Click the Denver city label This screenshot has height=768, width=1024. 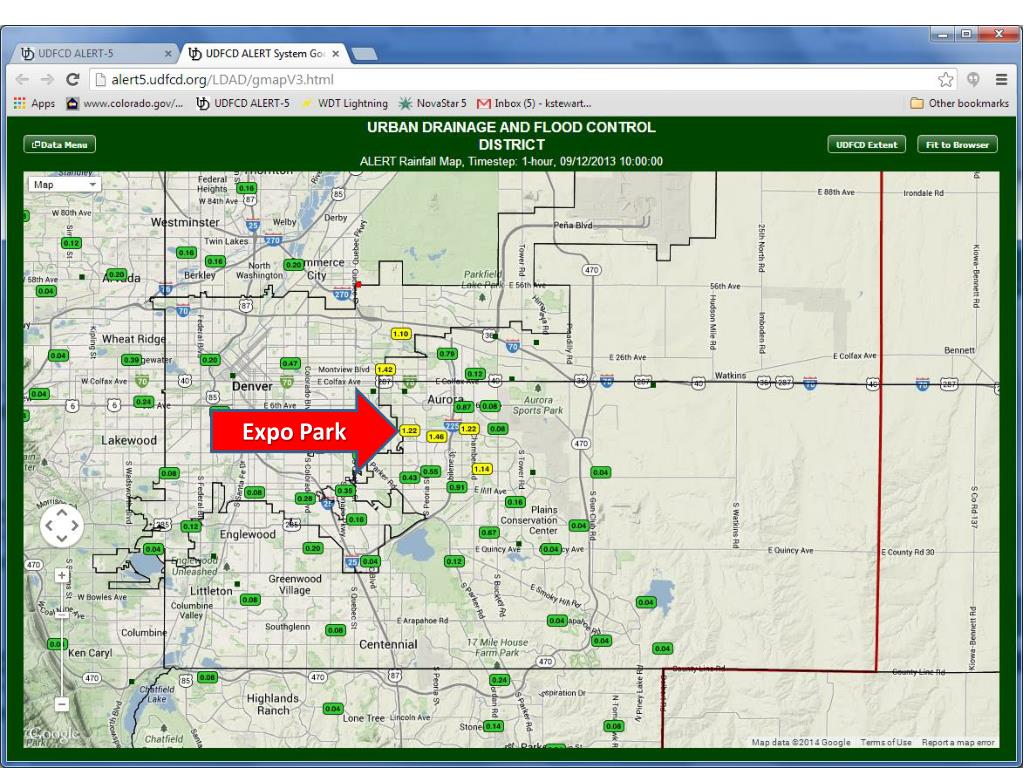pyautogui.click(x=252, y=386)
